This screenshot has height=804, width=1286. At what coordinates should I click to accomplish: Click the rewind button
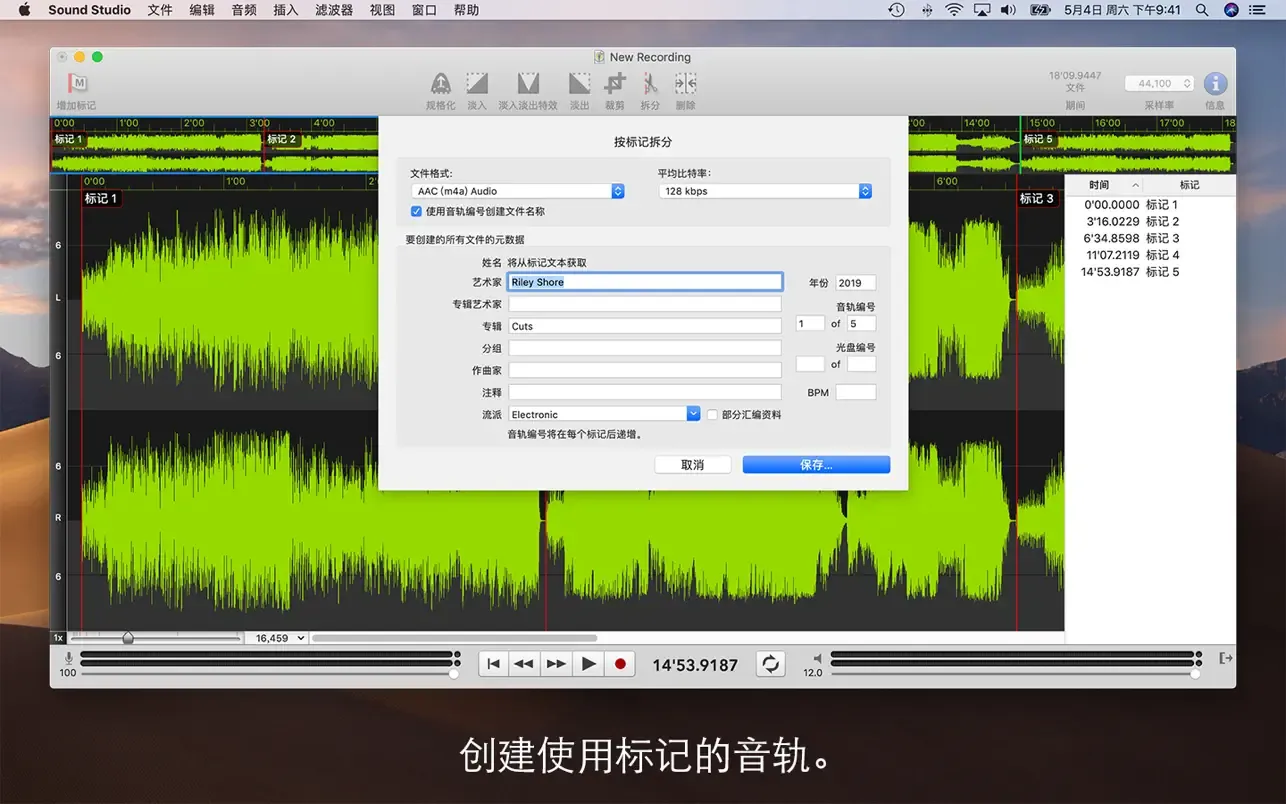(x=524, y=664)
